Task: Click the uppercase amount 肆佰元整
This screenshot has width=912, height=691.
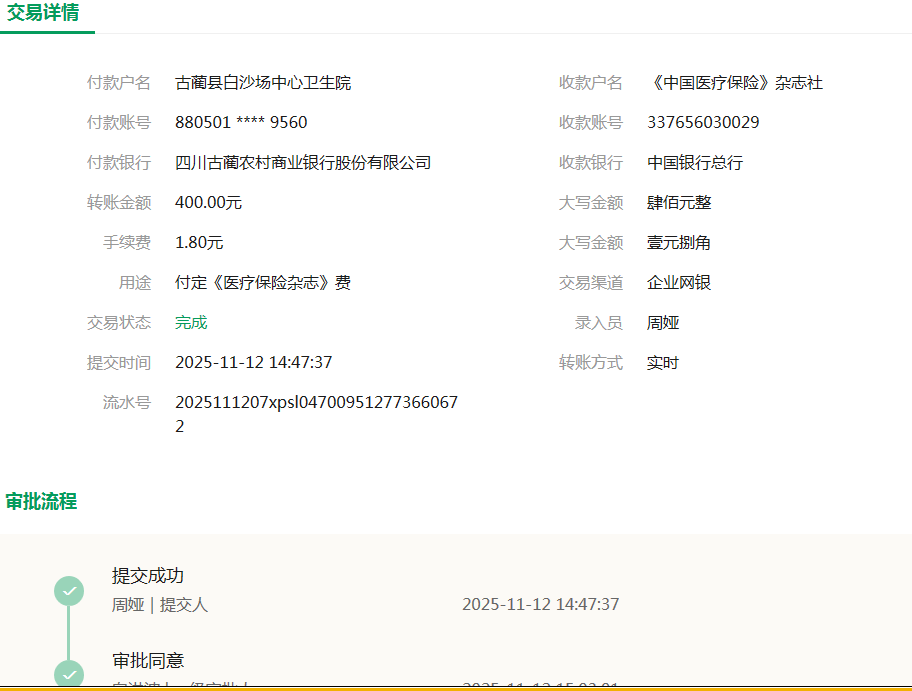Action: click(x=679, y=203)
